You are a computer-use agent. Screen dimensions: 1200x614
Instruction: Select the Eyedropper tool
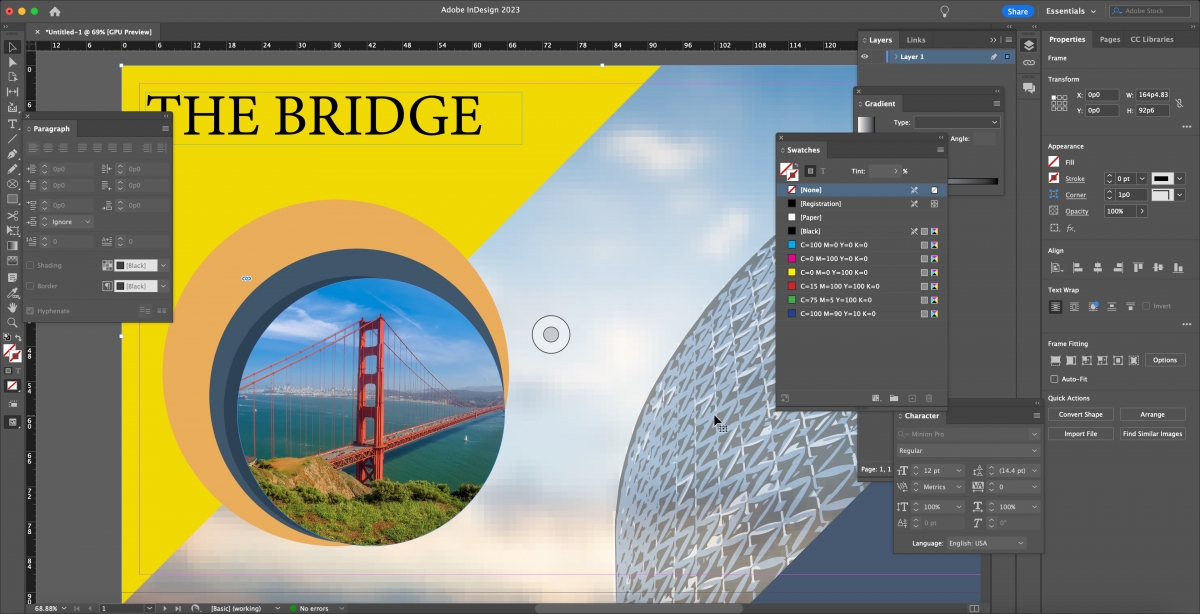click(12, 293)
